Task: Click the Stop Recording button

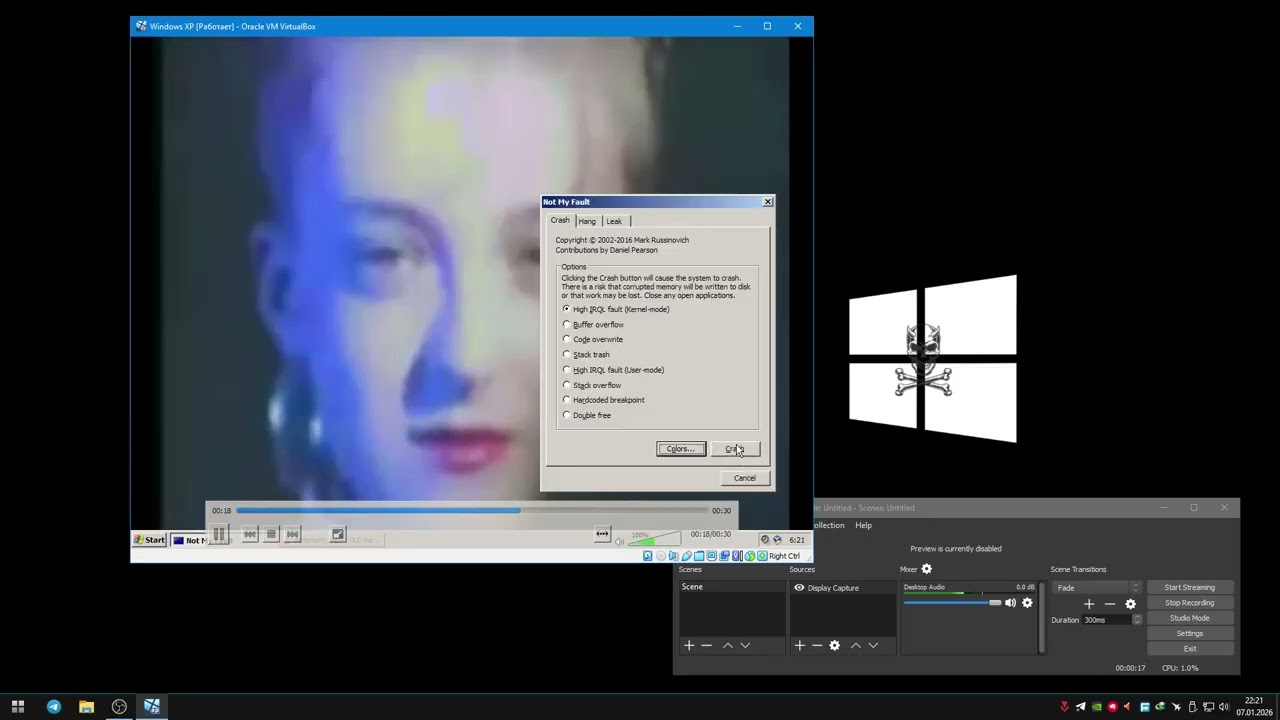Action: [x=1190, y=603]
